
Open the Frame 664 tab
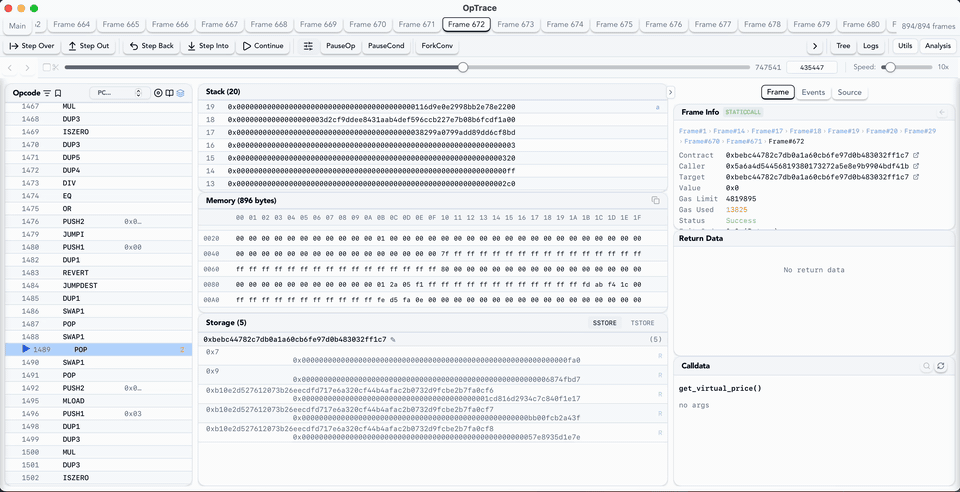pos(72,24)
